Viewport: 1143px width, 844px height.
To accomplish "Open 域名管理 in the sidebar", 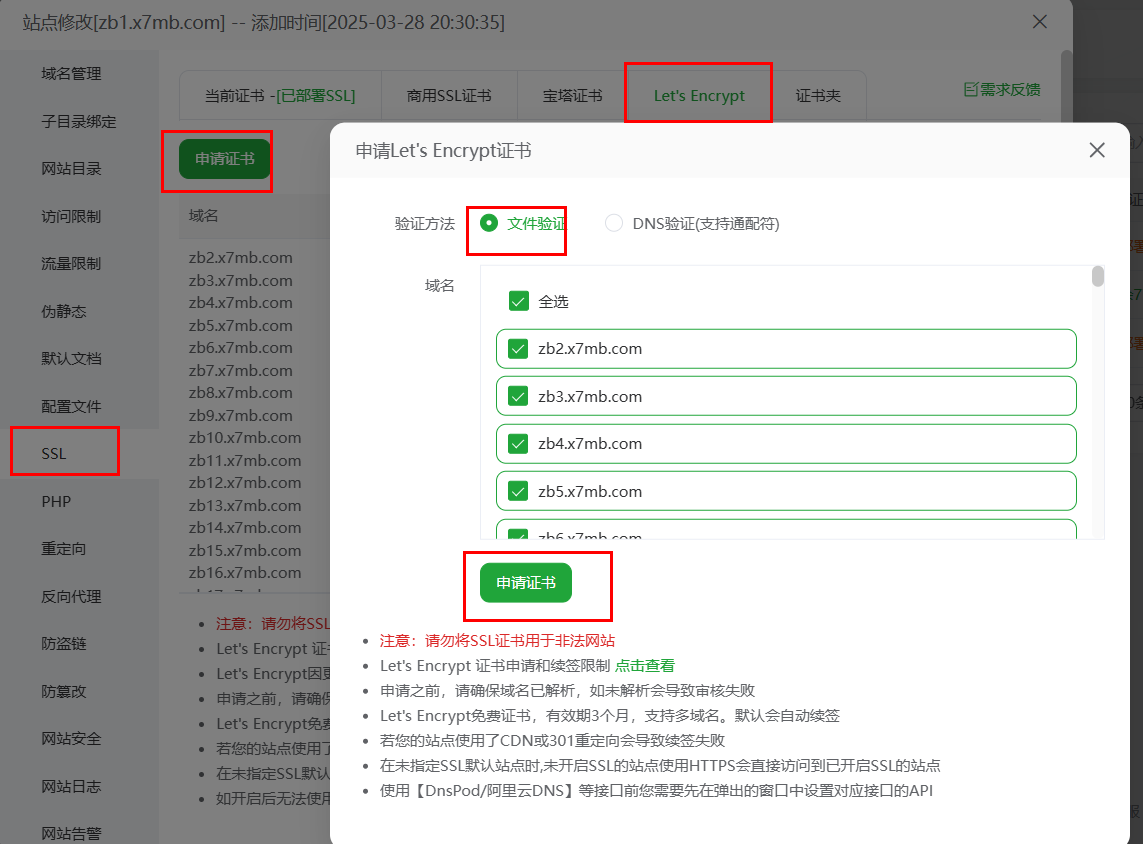I will click(x=71, y=74).
